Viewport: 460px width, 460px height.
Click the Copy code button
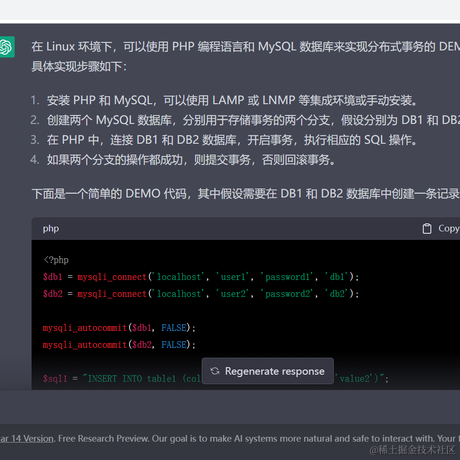[441, 229]
